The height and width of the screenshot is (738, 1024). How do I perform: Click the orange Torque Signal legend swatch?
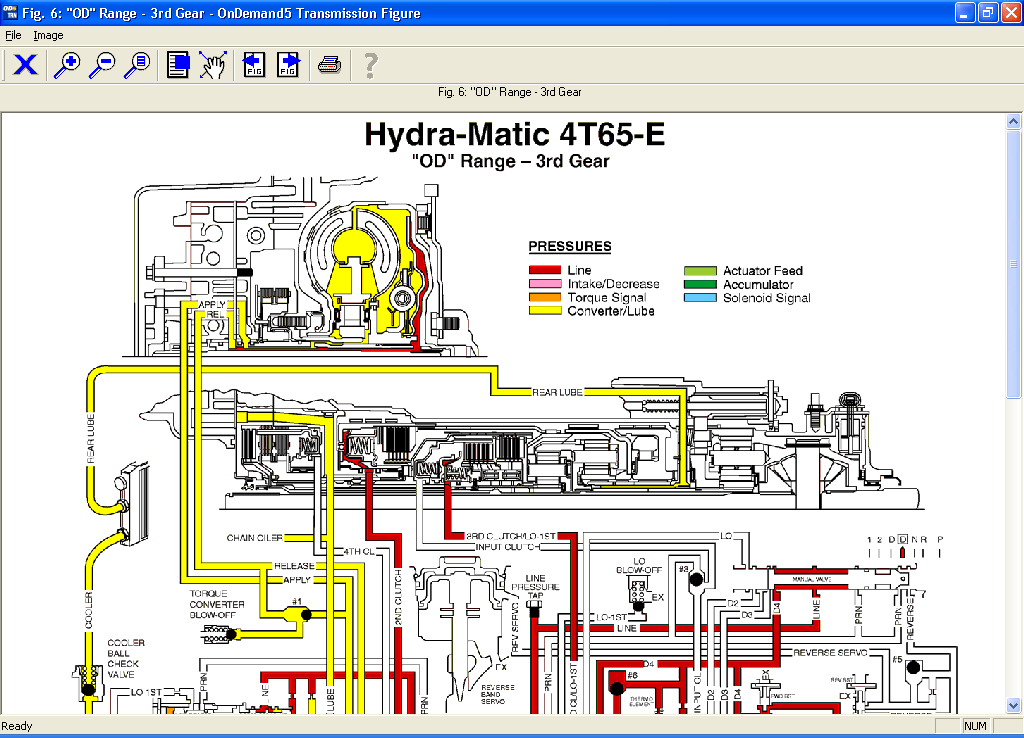545,297
